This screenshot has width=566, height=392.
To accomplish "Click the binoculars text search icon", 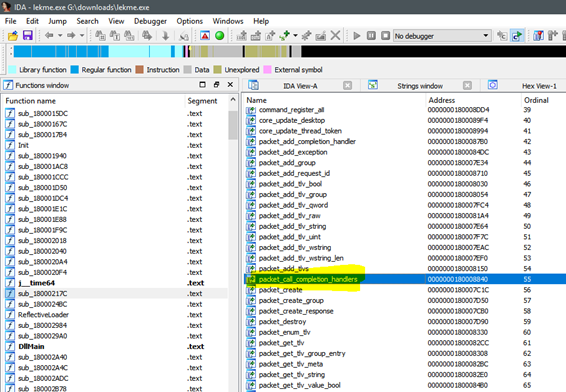I will pos(114,35).
